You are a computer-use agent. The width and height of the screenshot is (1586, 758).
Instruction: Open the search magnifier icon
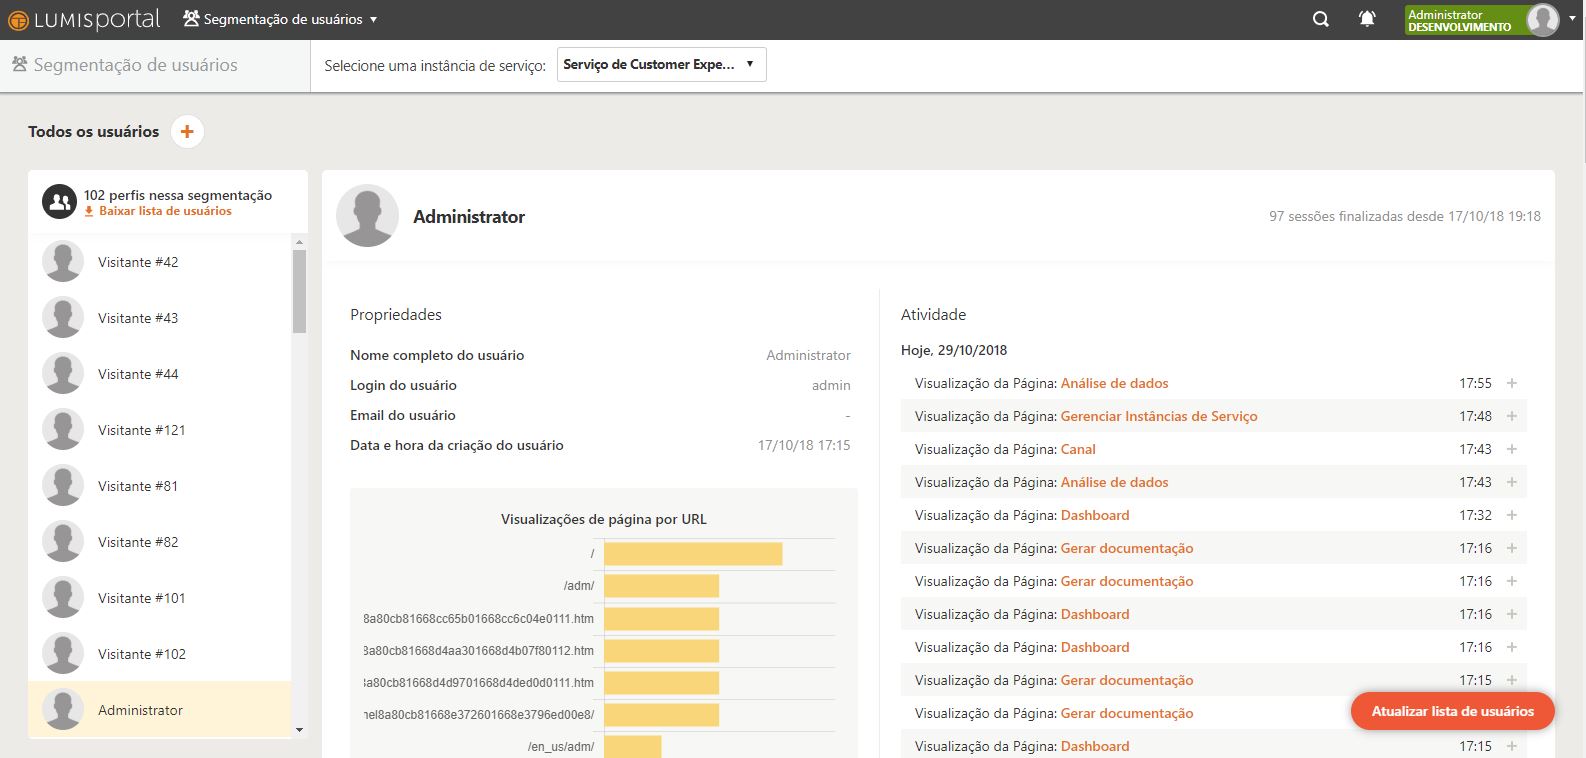point(1321,19)
